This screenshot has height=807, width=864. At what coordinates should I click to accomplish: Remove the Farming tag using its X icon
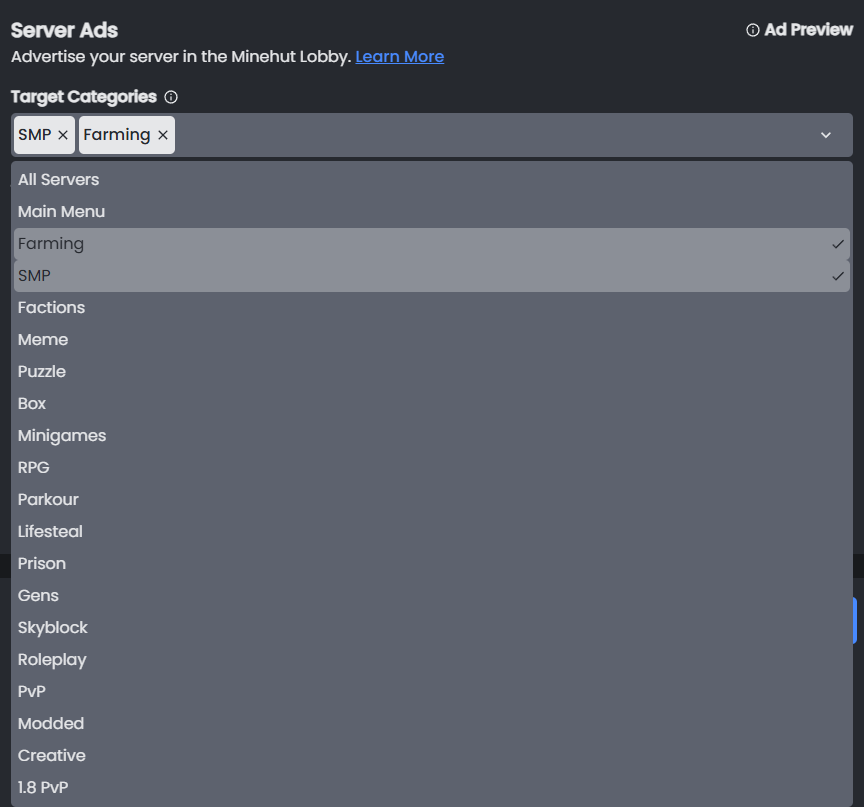click(162, 134)
